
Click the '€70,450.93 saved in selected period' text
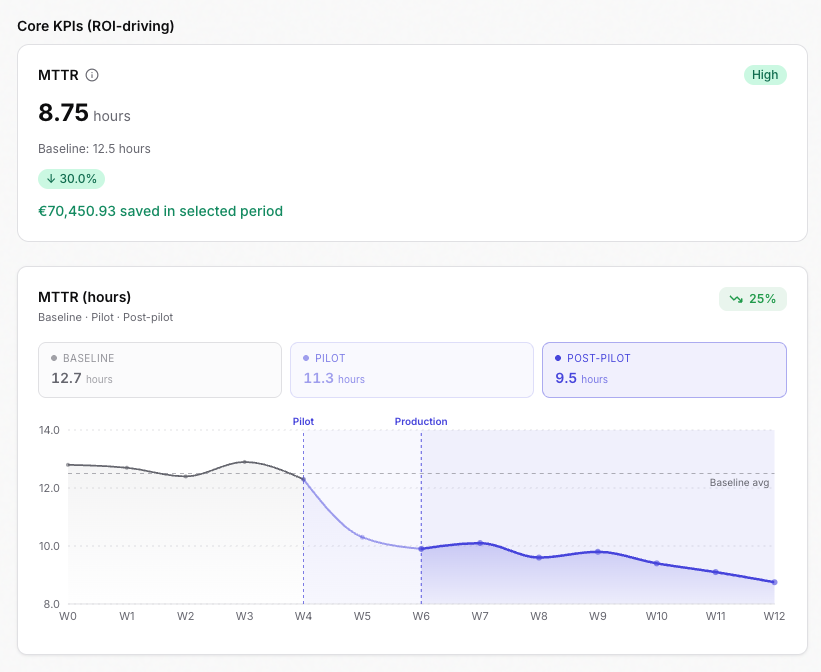click(160, 211)
